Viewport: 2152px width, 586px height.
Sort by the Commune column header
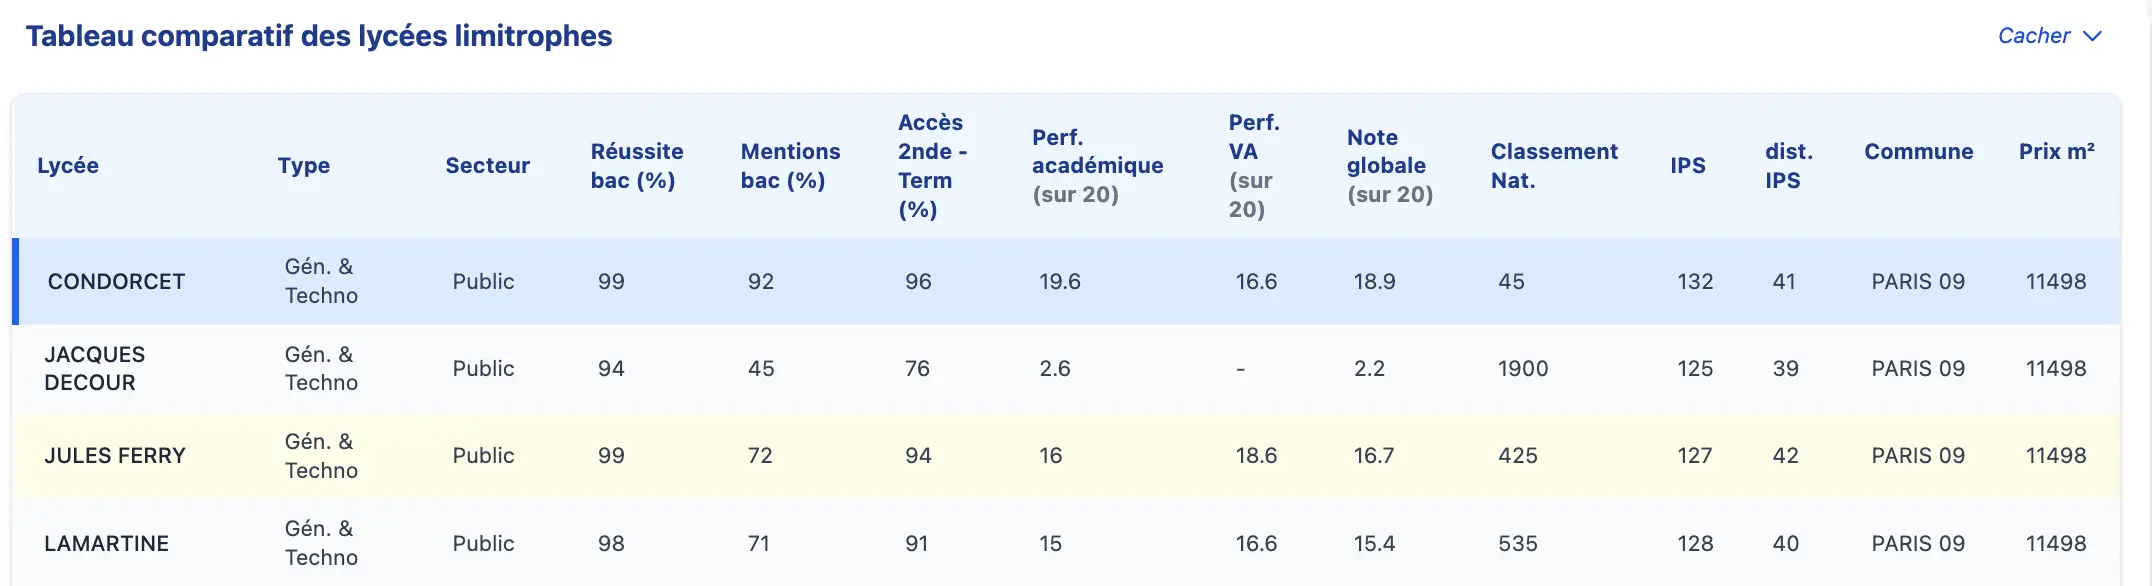click(x=1918, y=151)
